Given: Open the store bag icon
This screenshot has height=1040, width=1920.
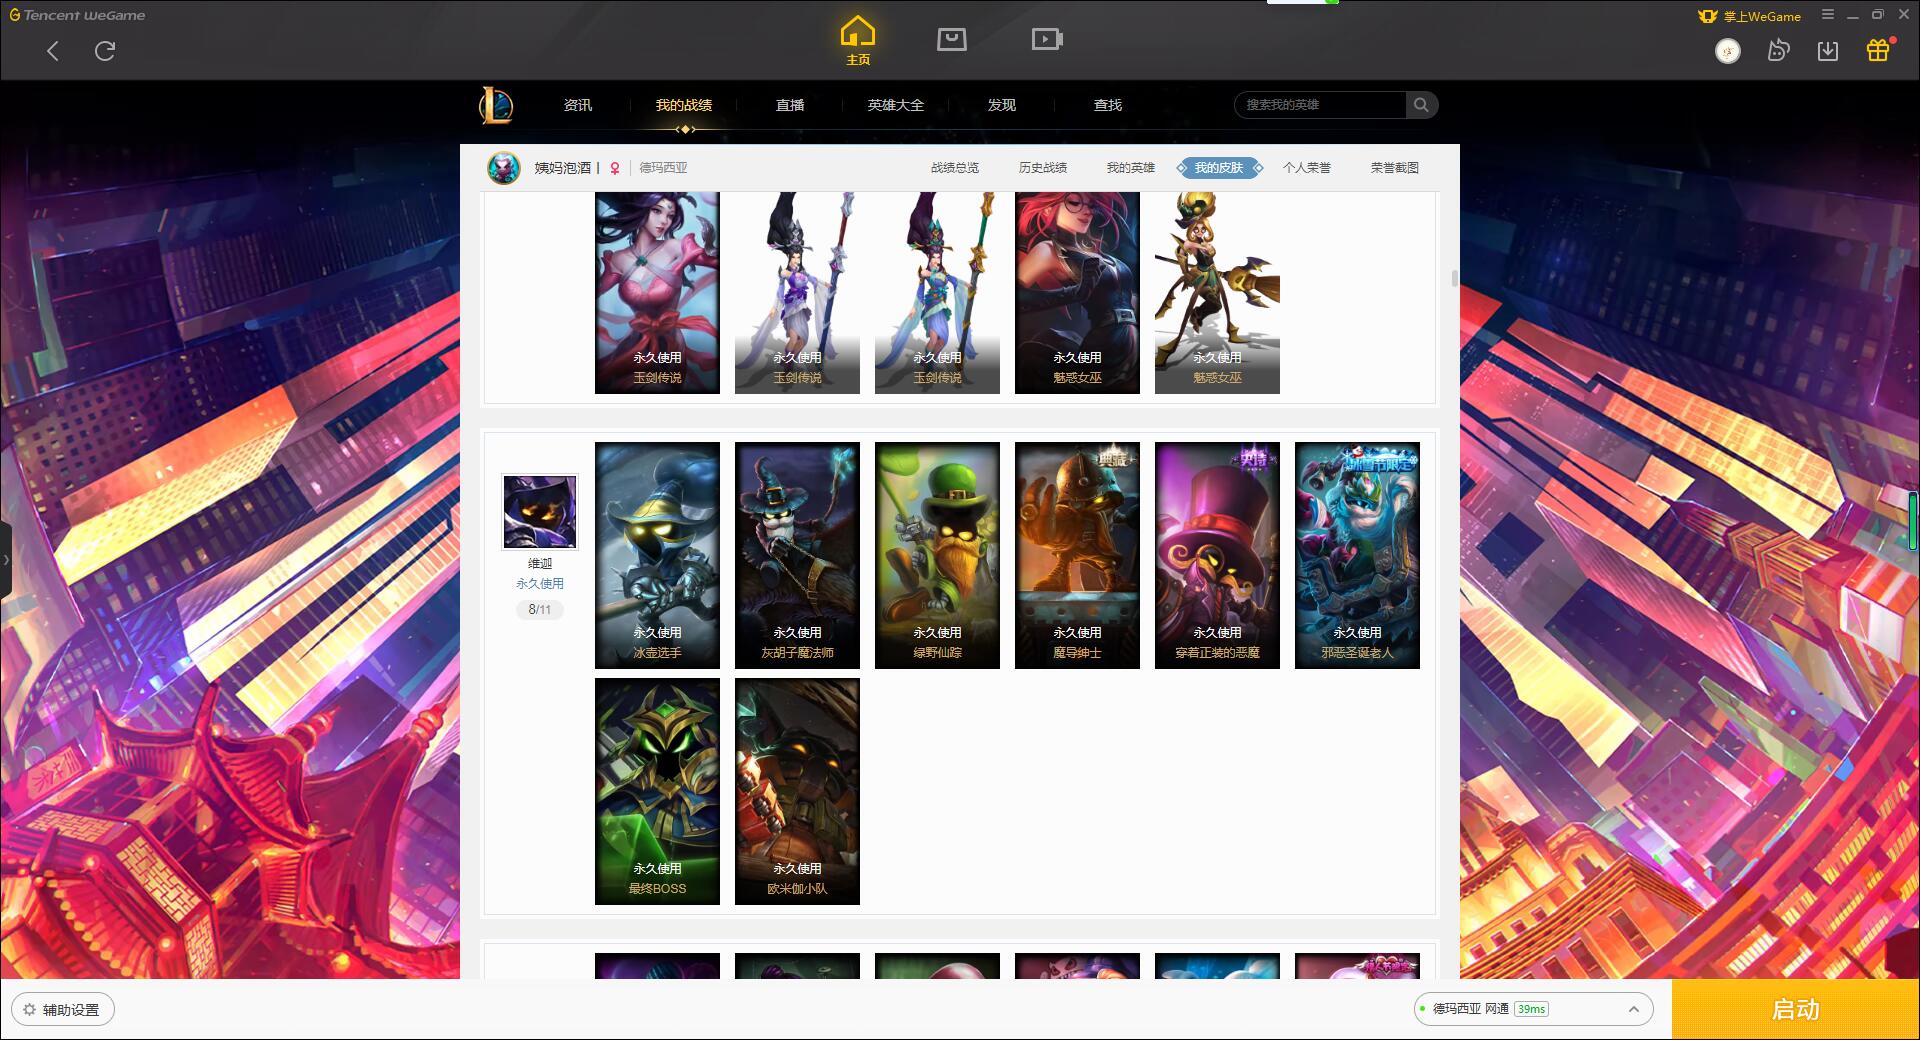Looking at the screenshot, I should [951, 39].
